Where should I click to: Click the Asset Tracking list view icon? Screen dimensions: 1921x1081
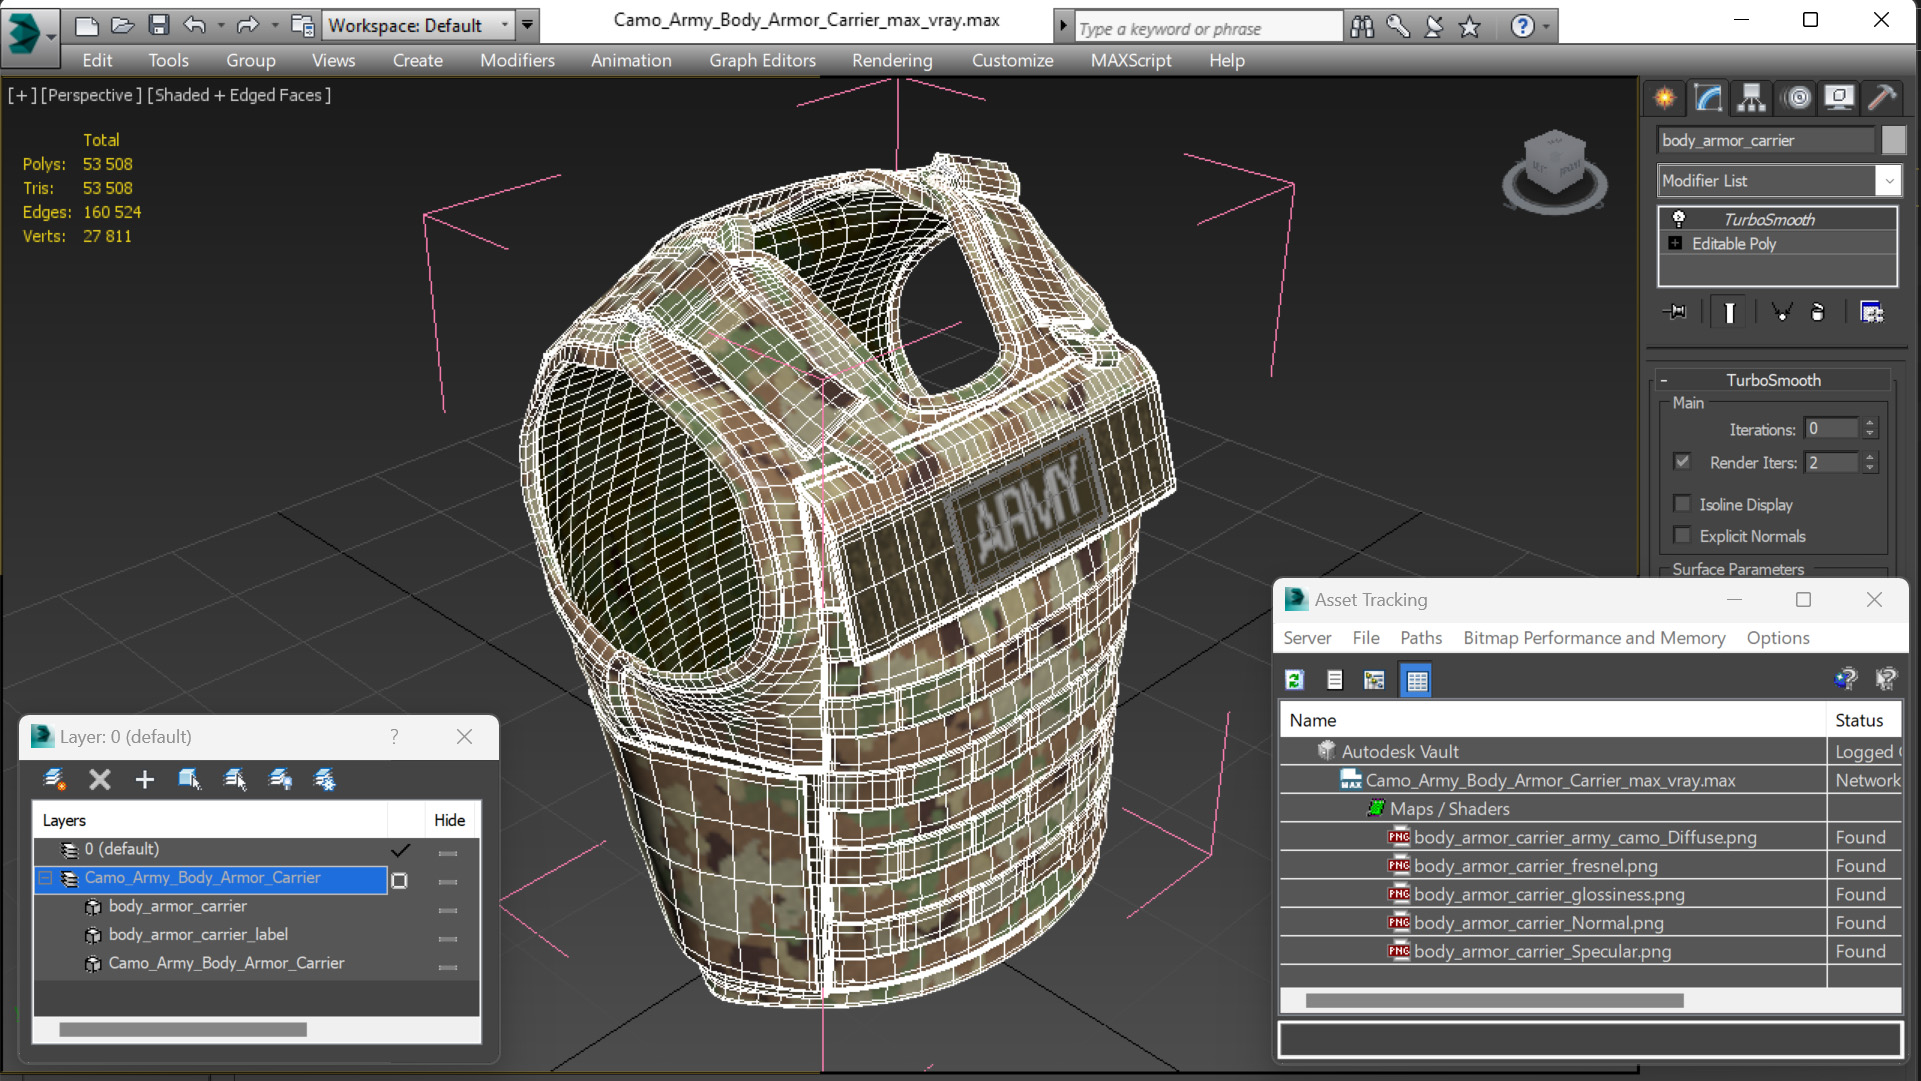tap(1334, 680)
